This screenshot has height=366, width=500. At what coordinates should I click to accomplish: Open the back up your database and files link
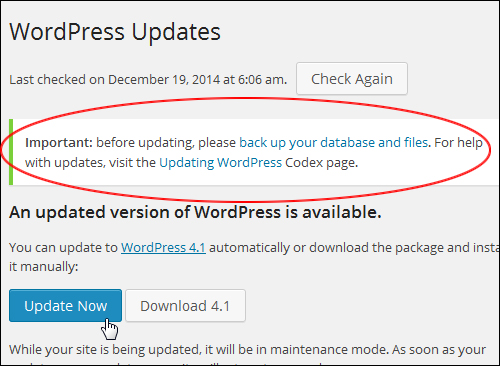(333, 143)
